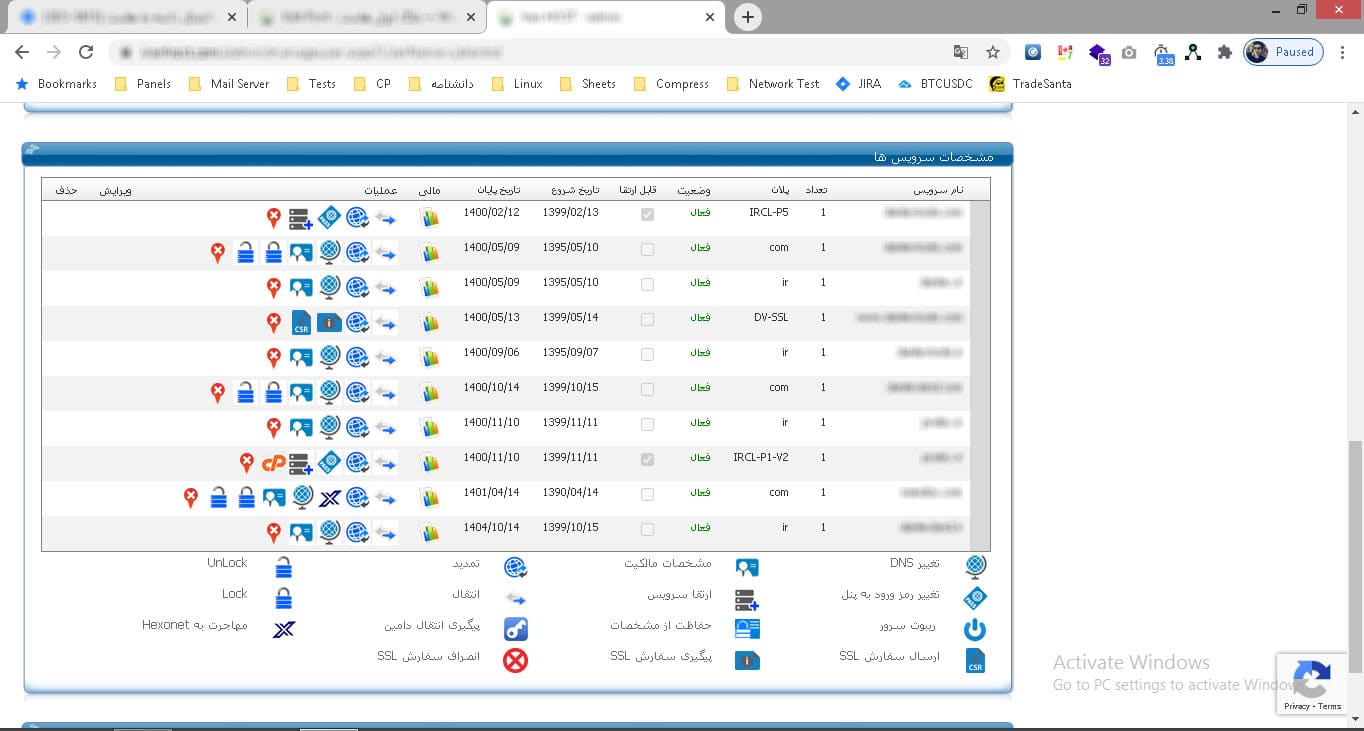The height and width of the screenshot is (731, 1364).
Task: Click reCAPTCHA Privacy link
Action: pyautogui.click(x=1297, y=706)
